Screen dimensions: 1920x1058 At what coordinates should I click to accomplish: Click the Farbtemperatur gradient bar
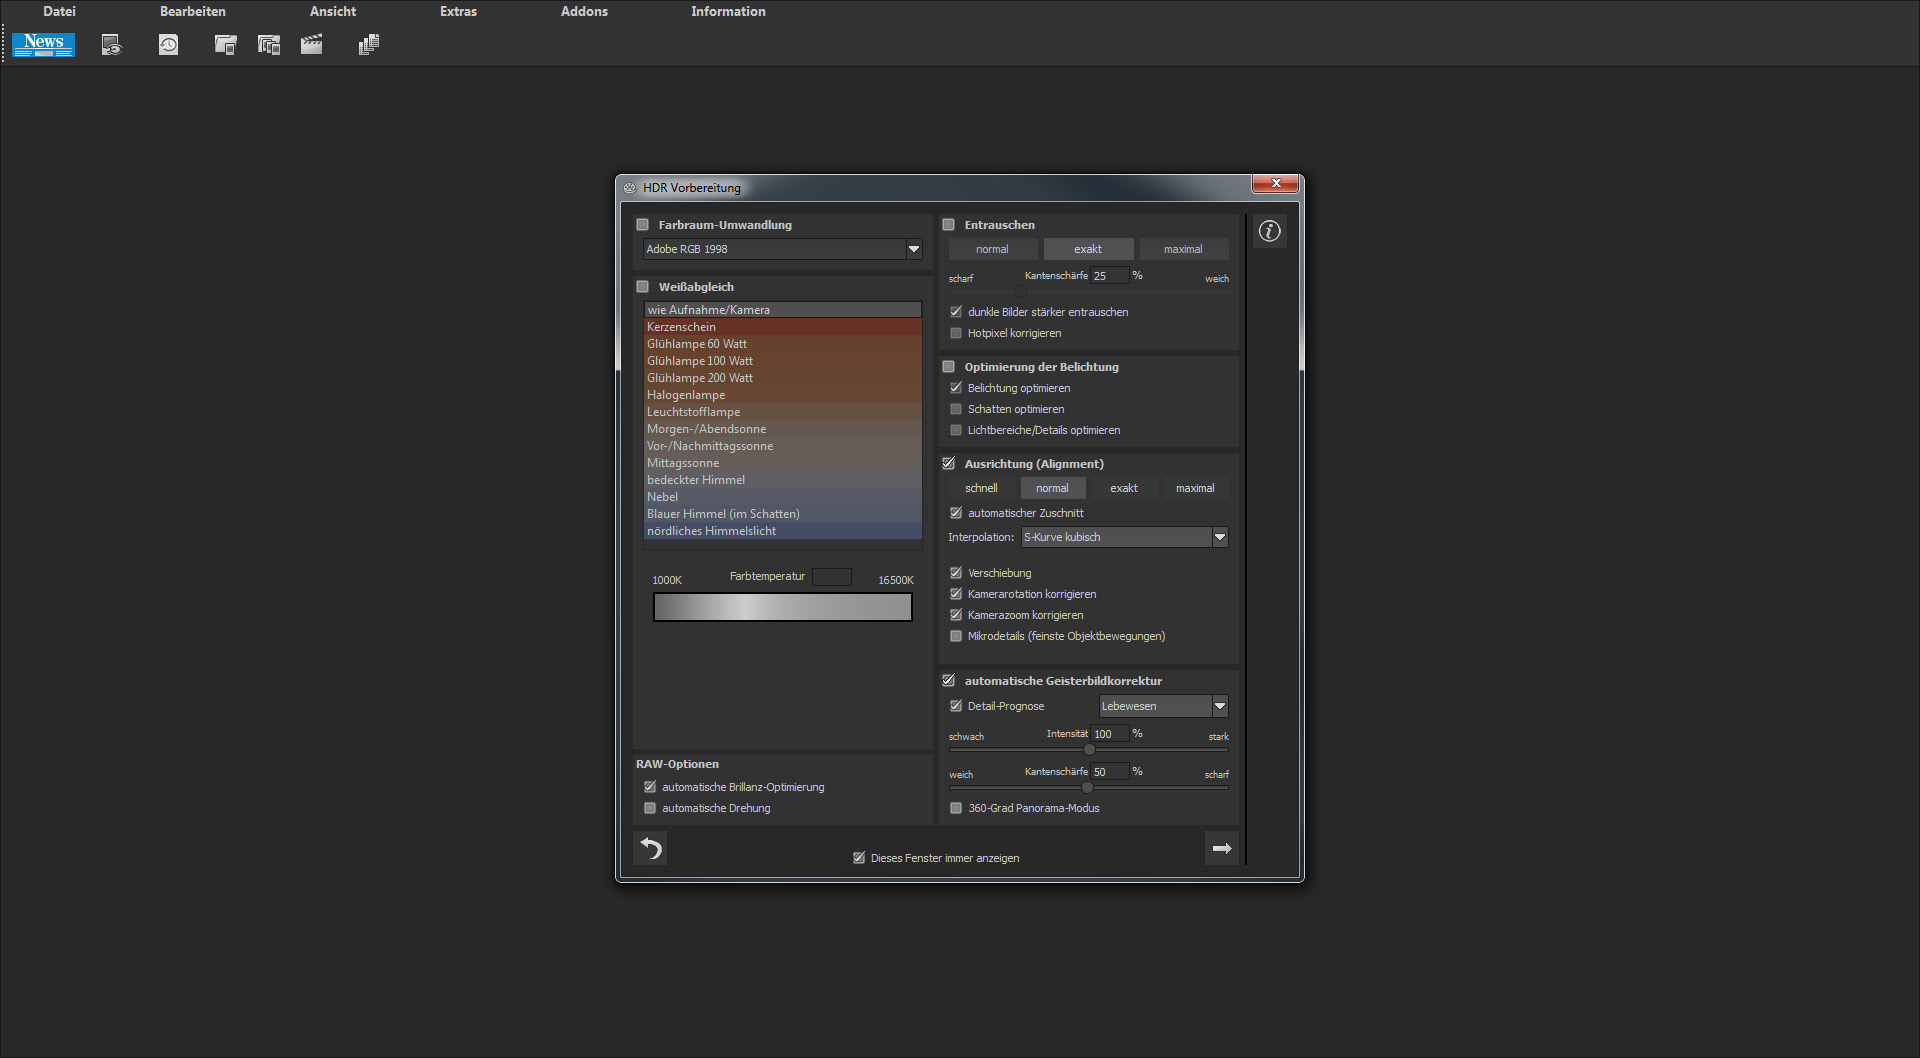click(x=783, y=607)
